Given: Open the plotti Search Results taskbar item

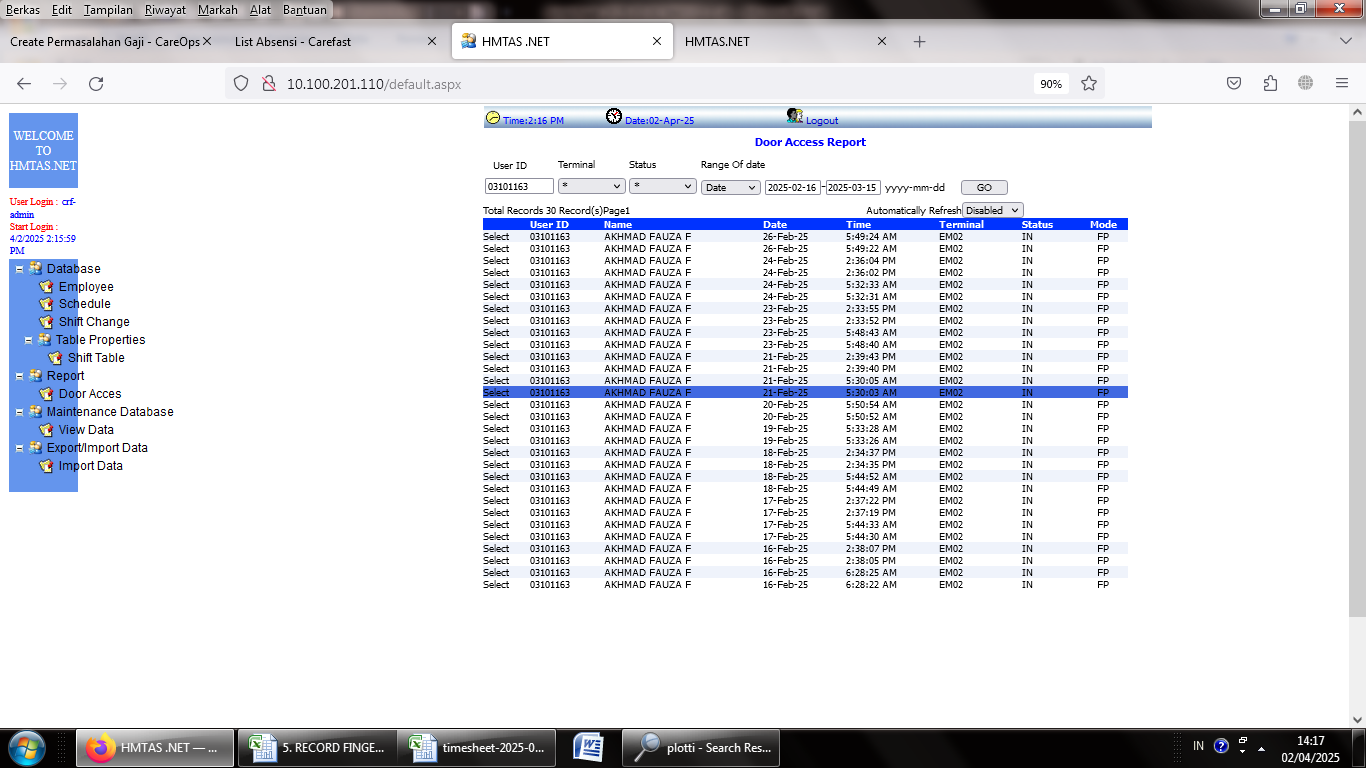Looking at the screenshot, I should [x=701, y=747].
